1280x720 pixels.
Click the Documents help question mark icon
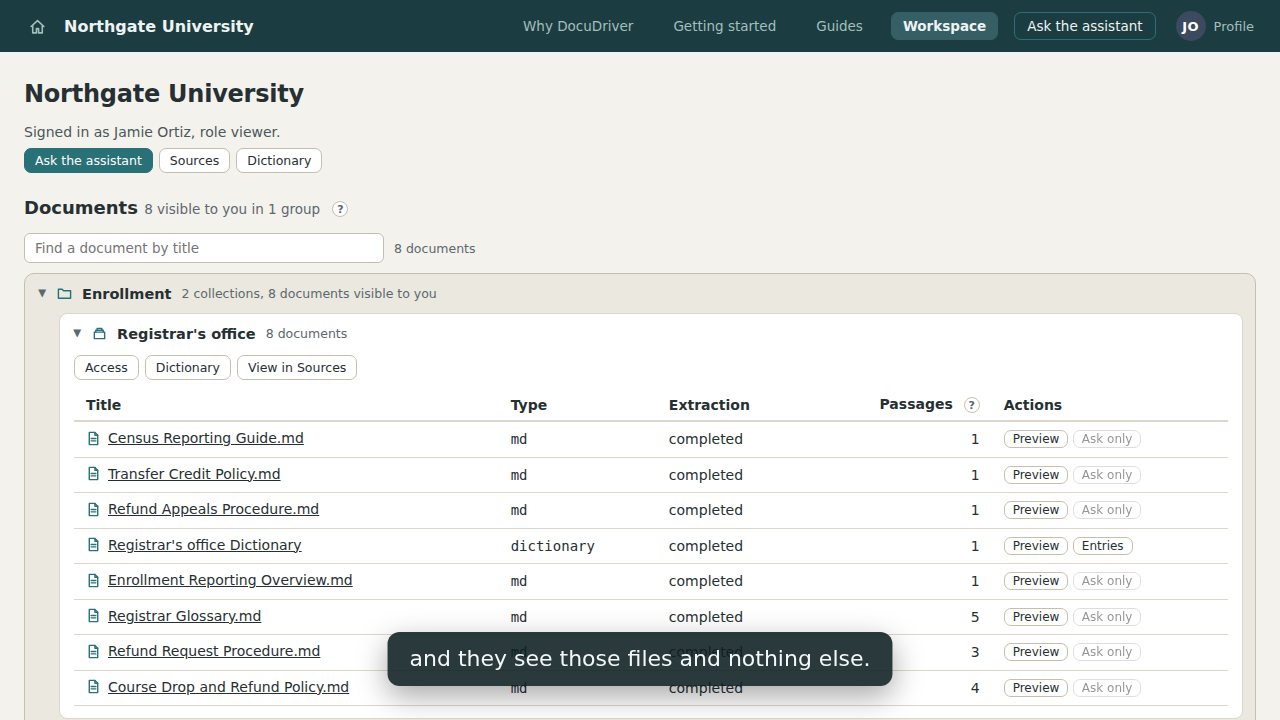pos(340,209)
